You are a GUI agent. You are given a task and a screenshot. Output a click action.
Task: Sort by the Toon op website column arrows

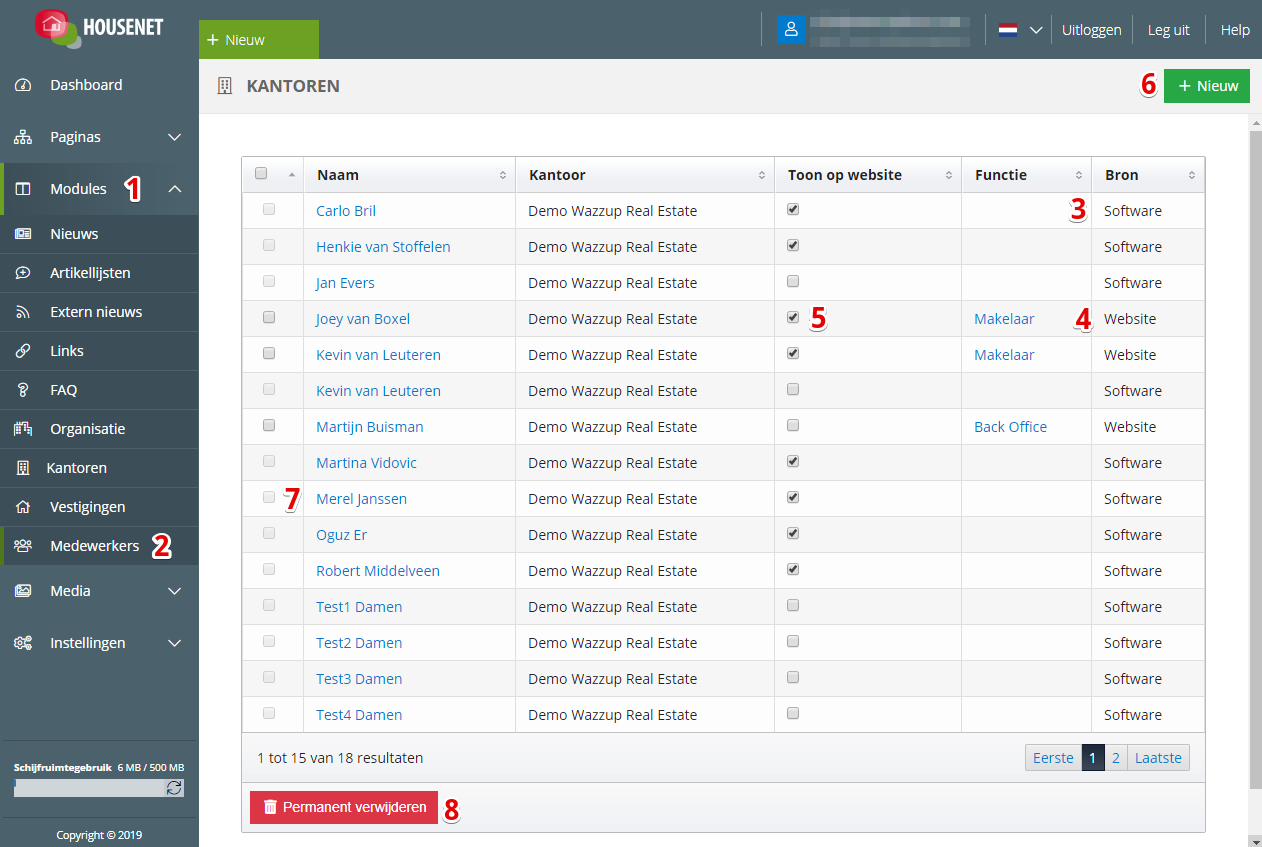pyautogui.click(x=948, y=175)
